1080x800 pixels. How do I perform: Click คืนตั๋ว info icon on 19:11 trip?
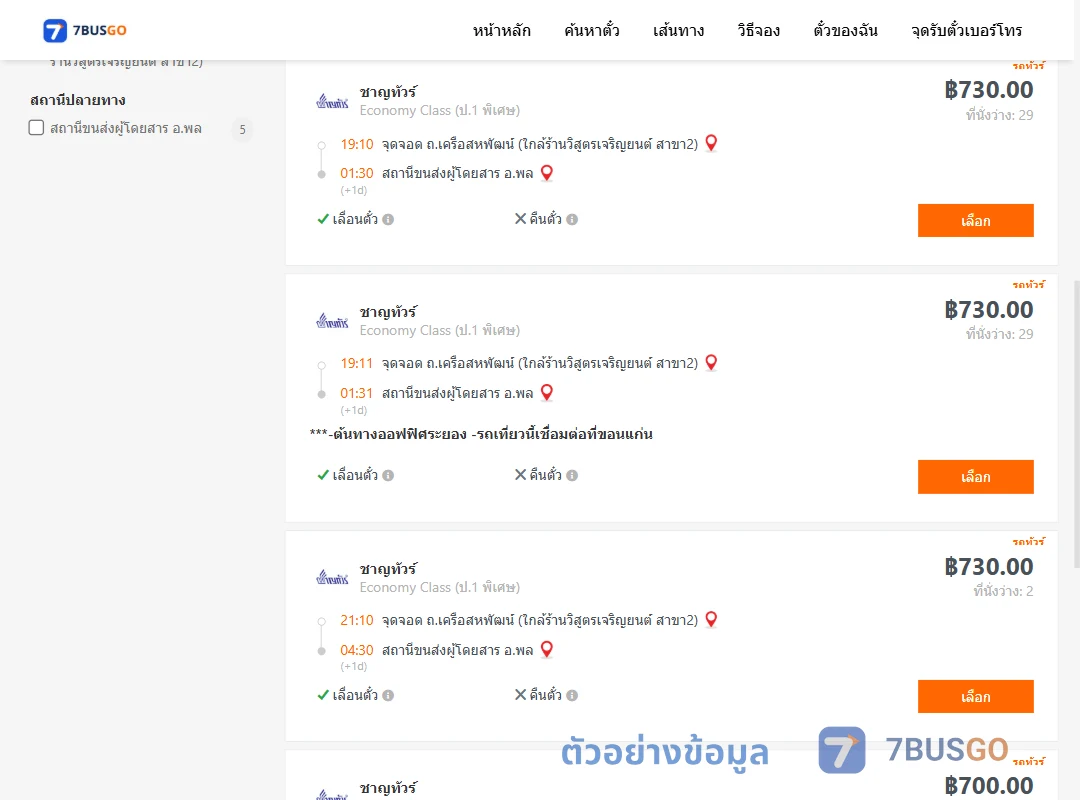tap(572, 475)
